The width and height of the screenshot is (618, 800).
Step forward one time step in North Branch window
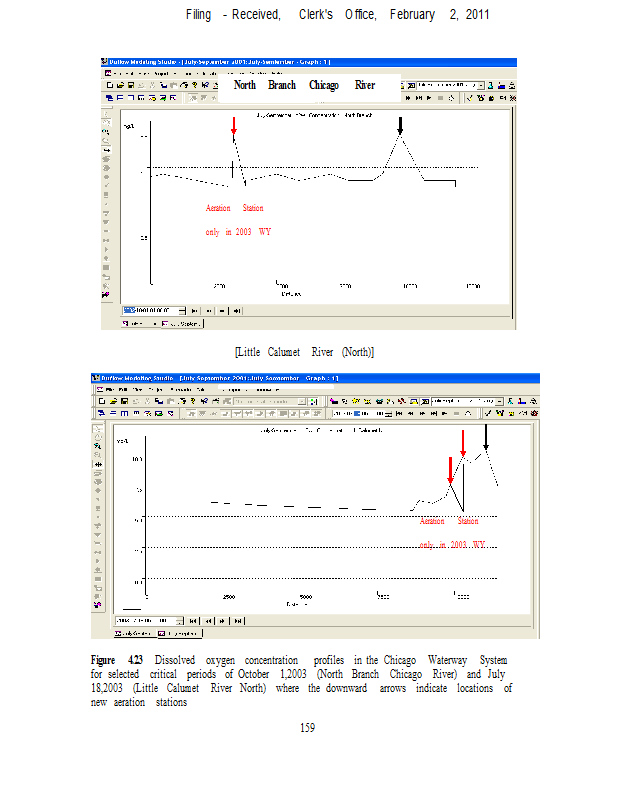[222, 310]
